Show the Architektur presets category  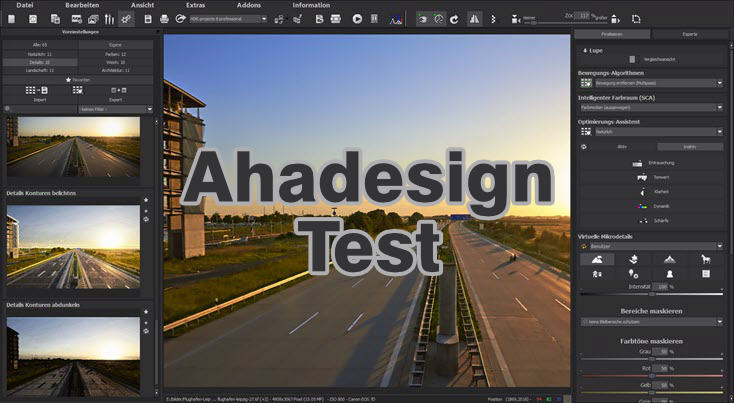116,70
